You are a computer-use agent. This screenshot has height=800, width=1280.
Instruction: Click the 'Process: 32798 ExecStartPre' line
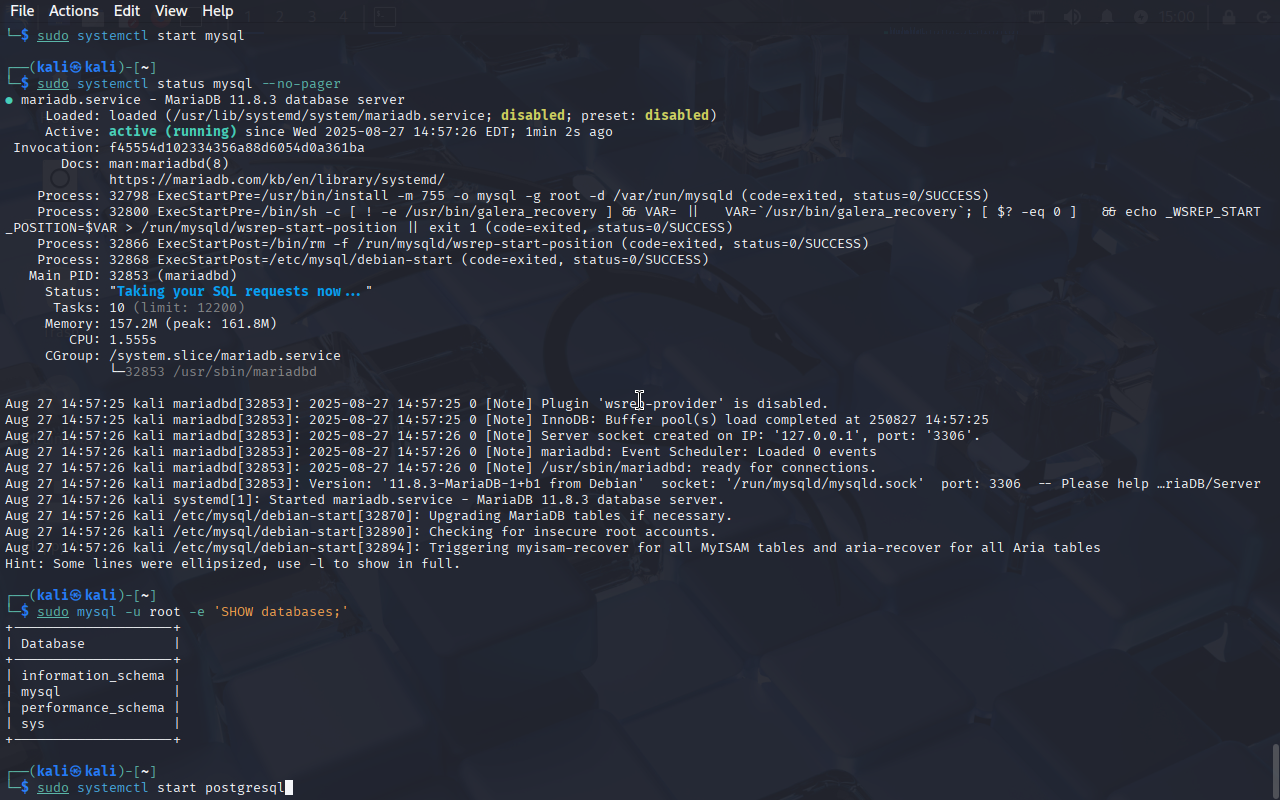[513, 196]
